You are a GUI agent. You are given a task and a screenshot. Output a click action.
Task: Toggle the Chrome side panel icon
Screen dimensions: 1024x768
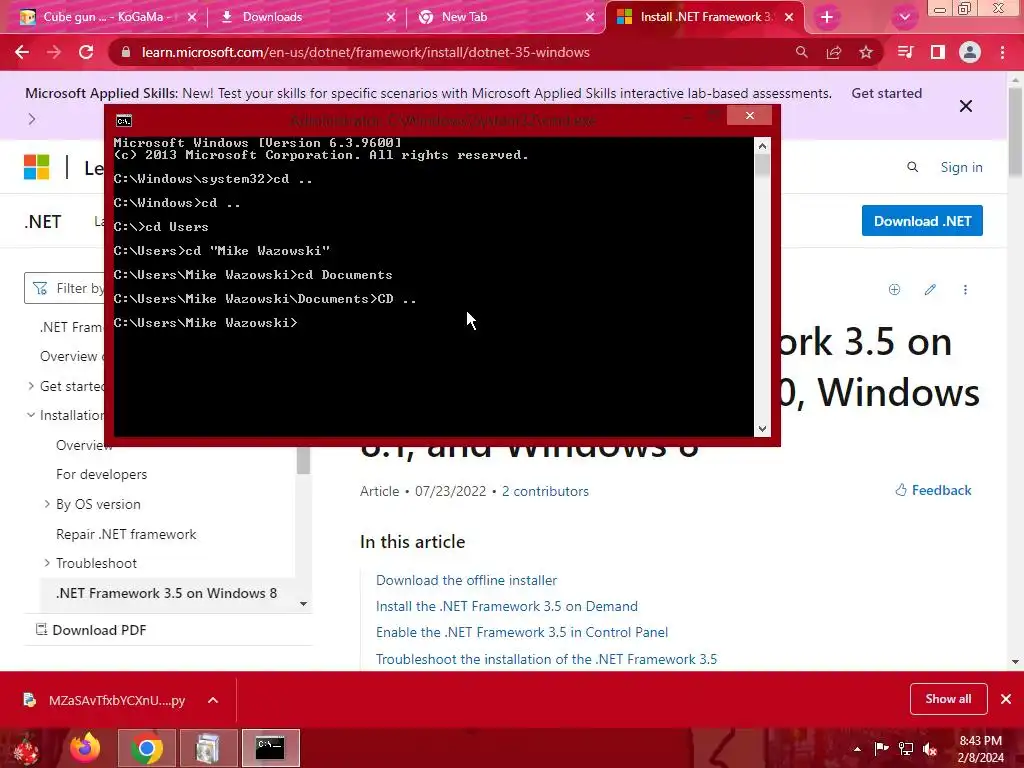(938, 52)
